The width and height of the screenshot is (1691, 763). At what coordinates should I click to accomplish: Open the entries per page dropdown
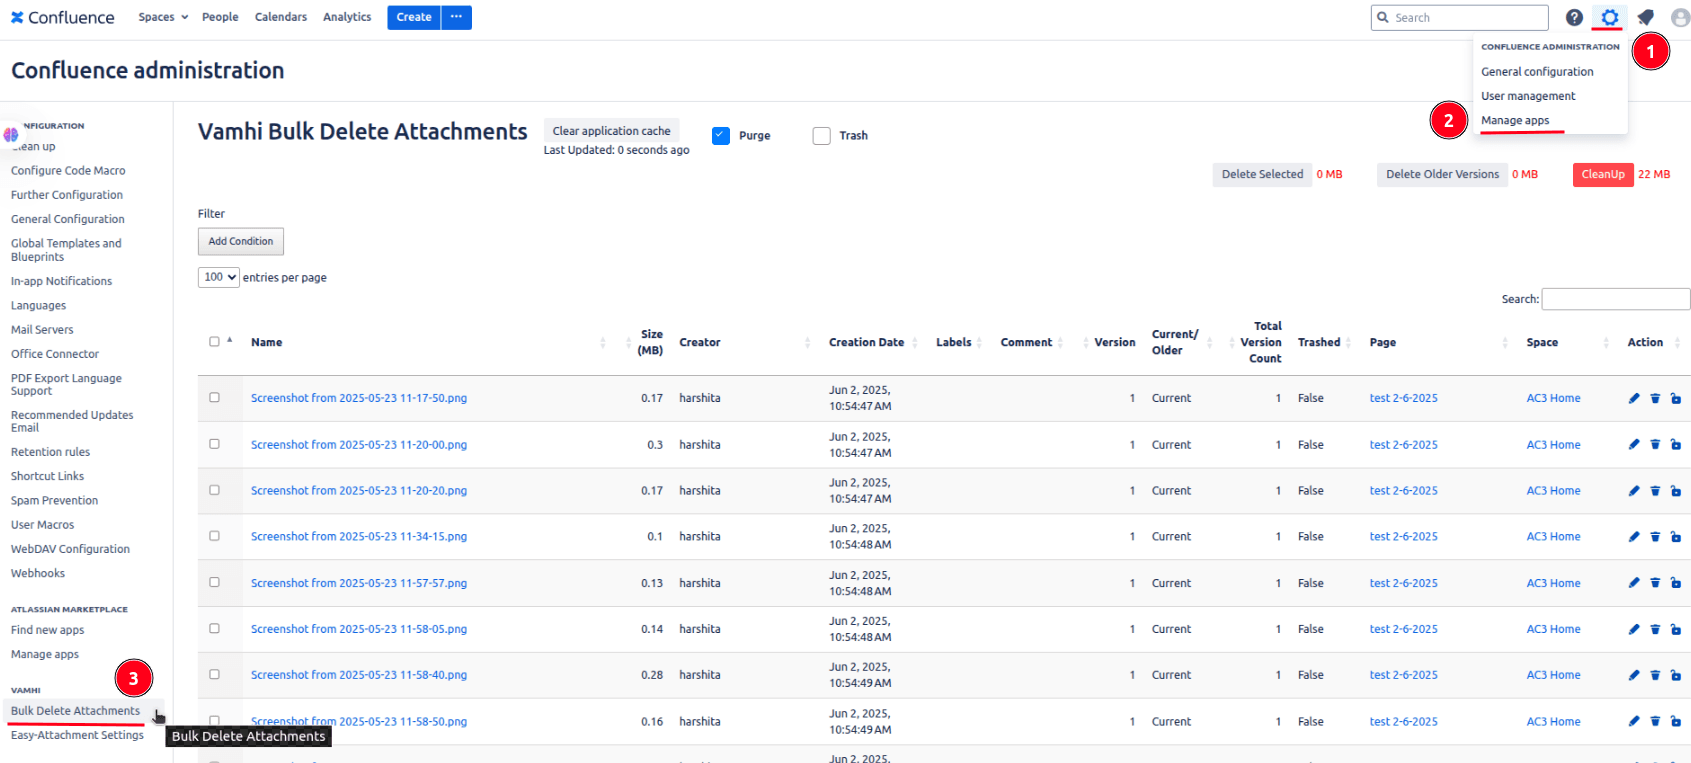point(218,278)
